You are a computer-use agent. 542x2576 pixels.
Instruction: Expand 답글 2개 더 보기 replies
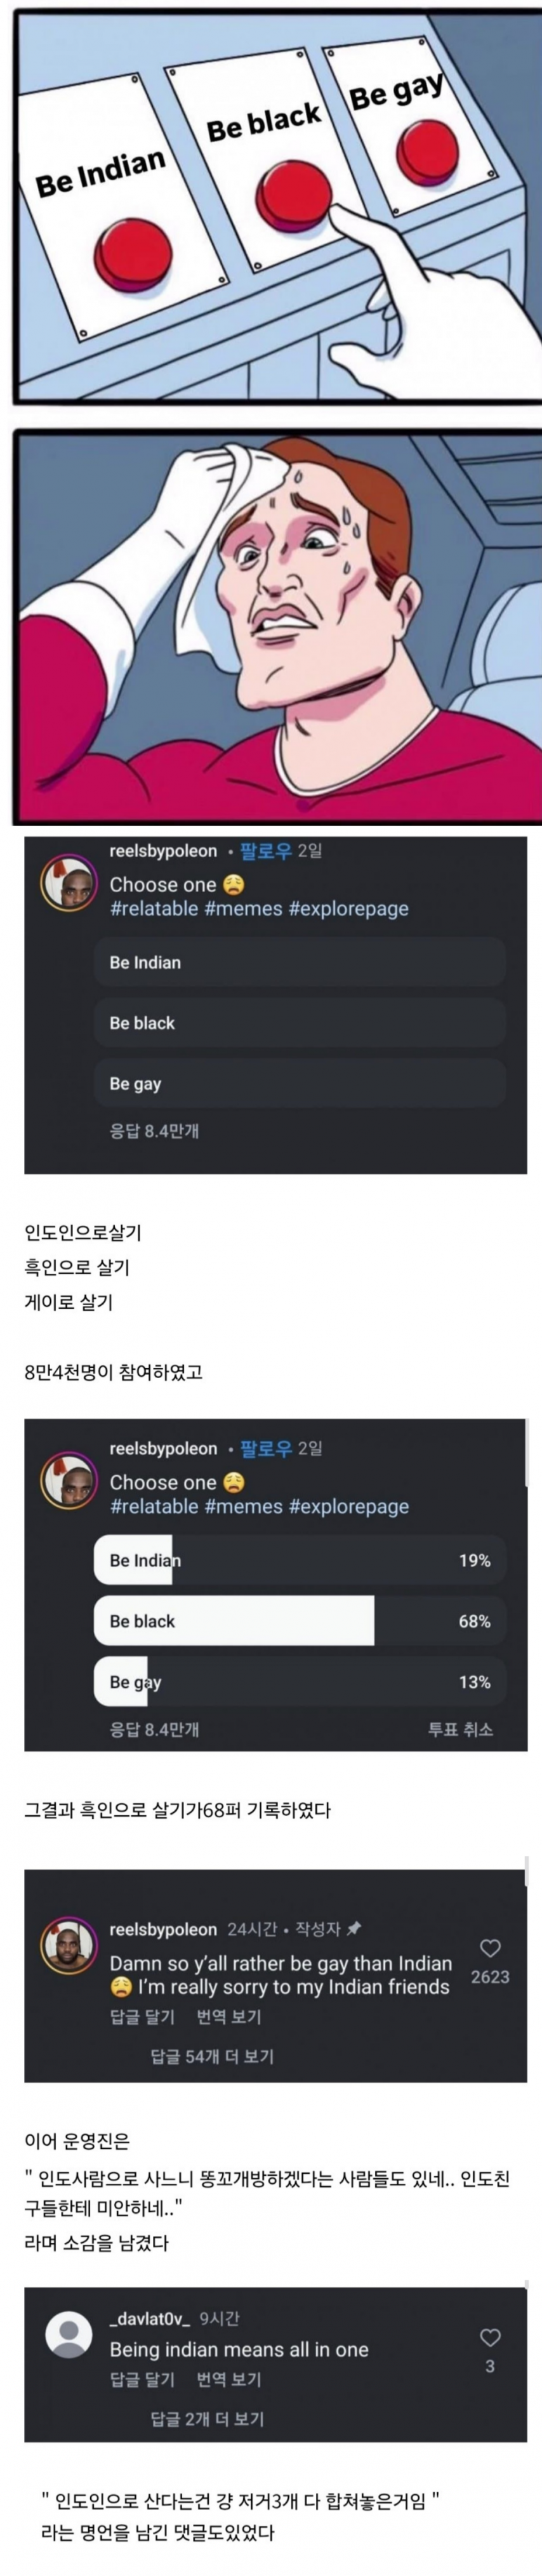[207, 2418]
